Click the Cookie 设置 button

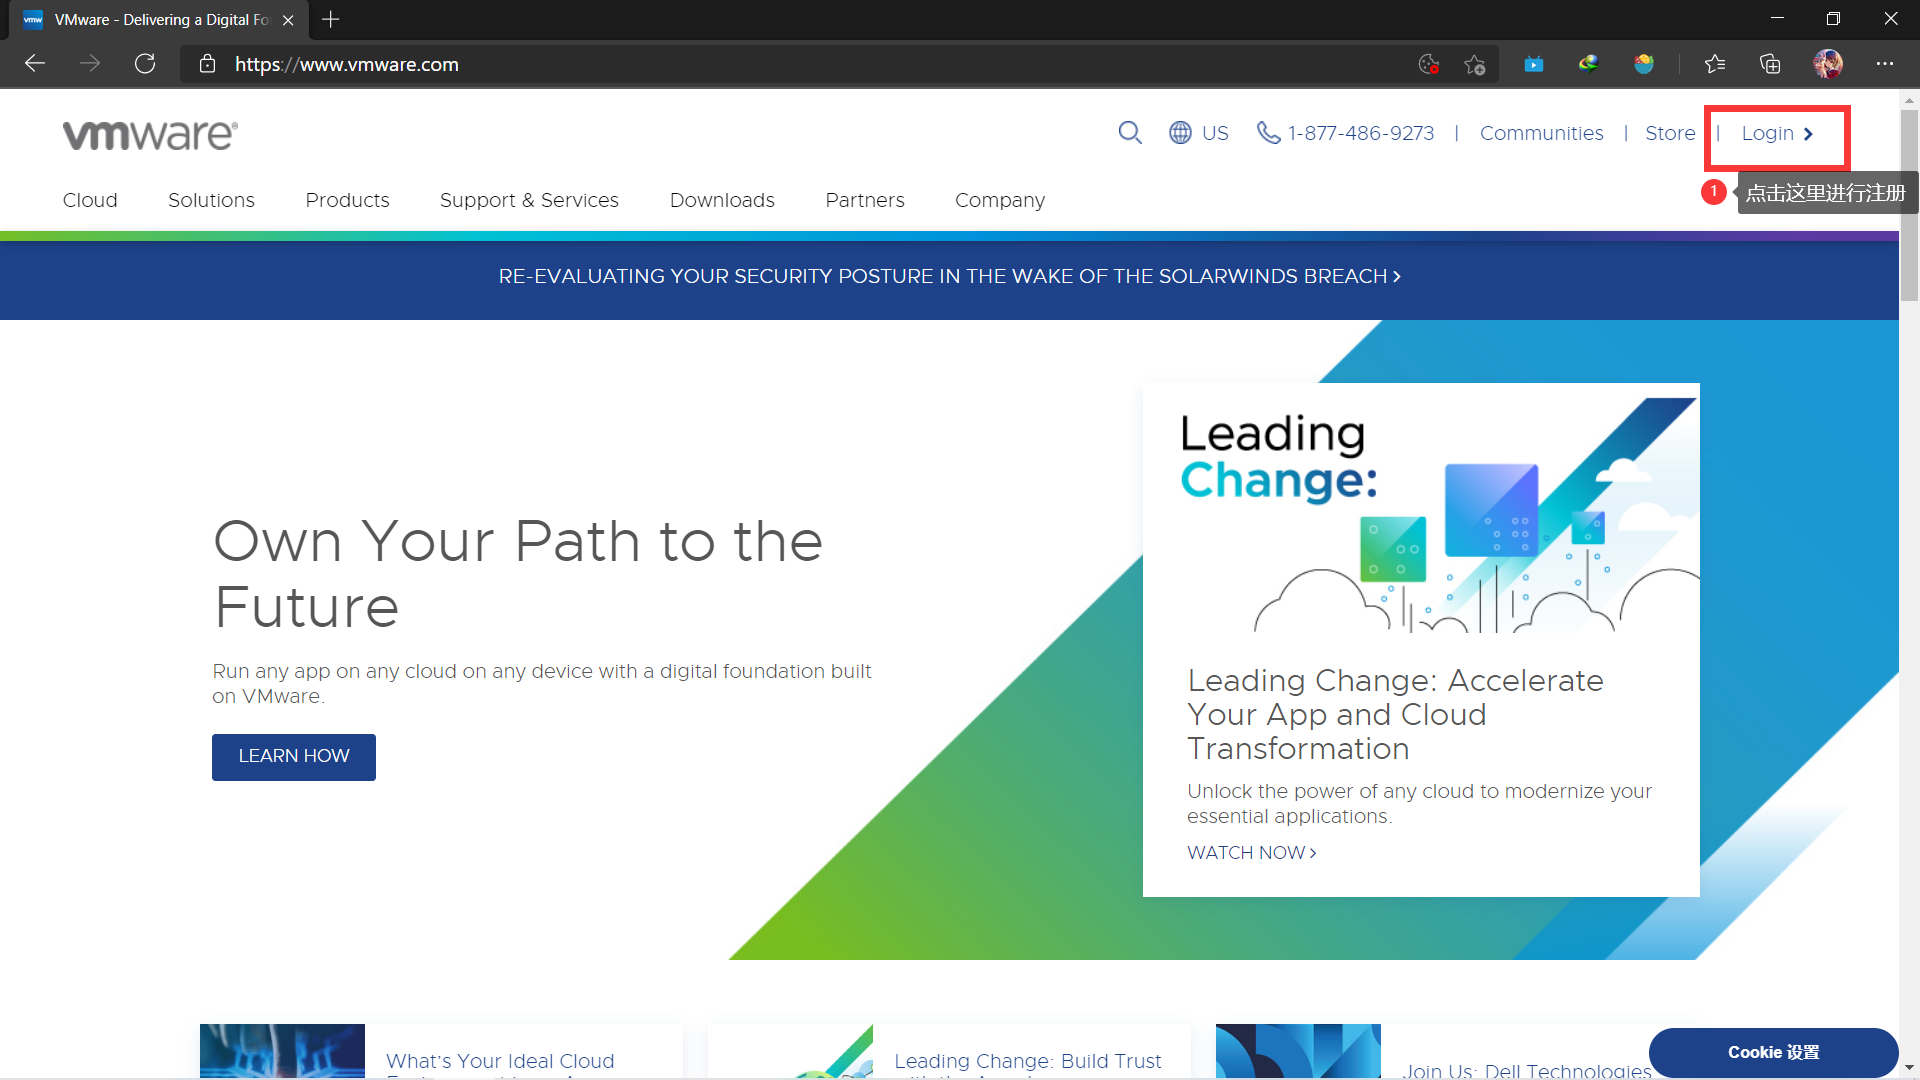pyautogui.click(x=1773, y=1052)
